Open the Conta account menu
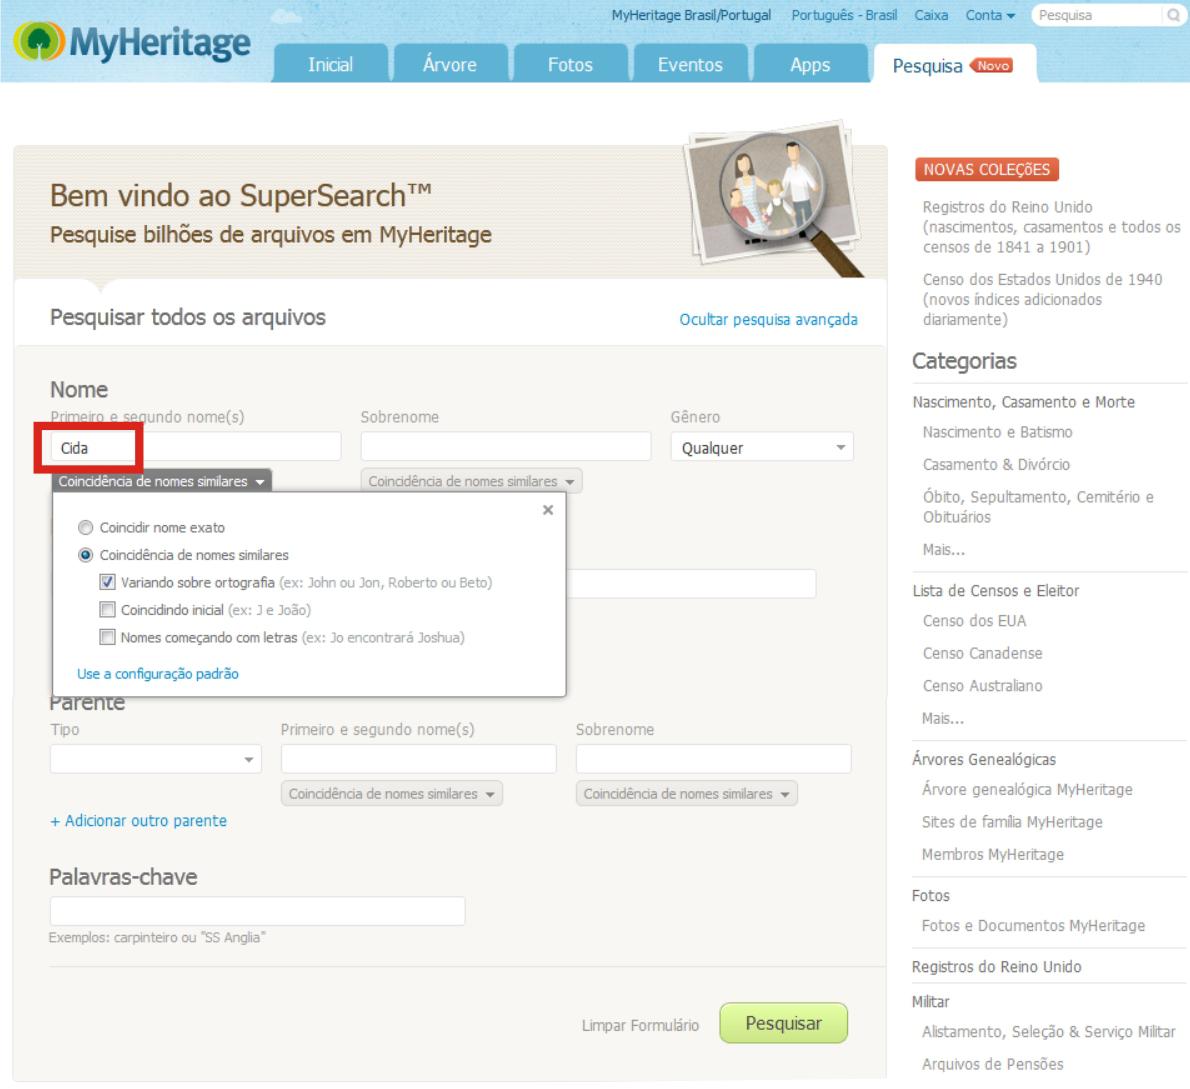The height and width of the screenshot is (1089, 1190). (990, 15)
